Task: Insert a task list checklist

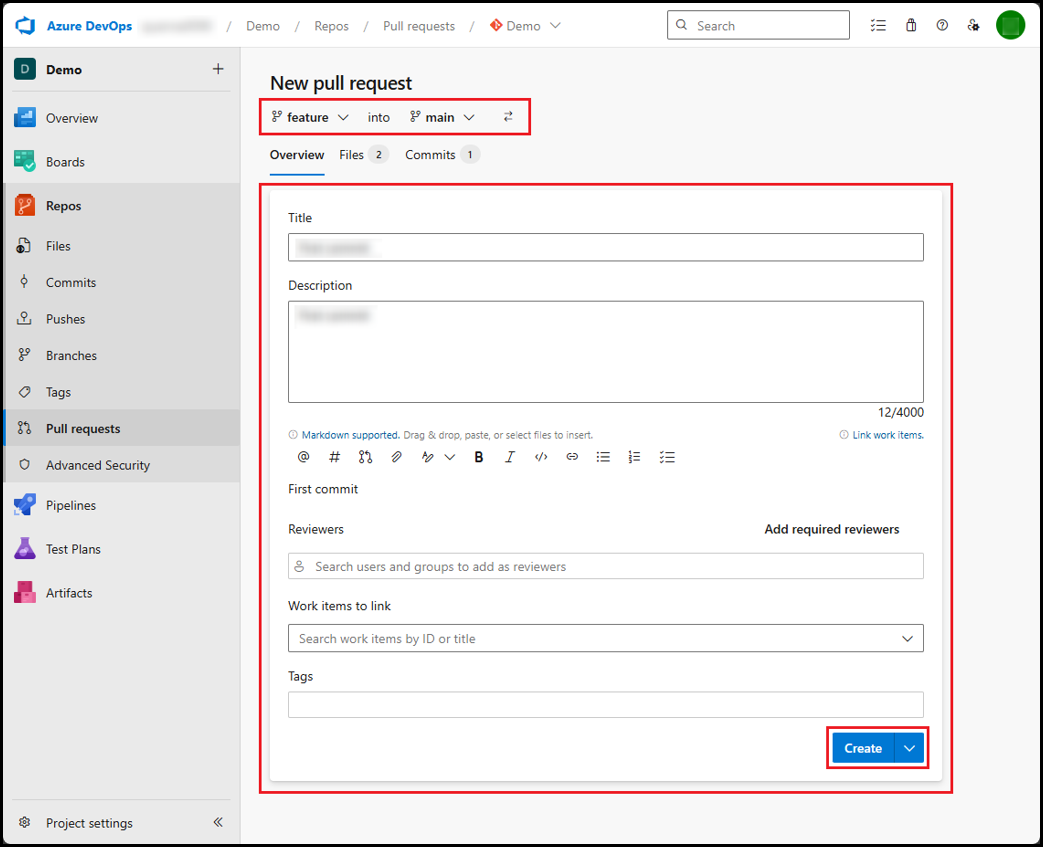Action: click(667, 457)
